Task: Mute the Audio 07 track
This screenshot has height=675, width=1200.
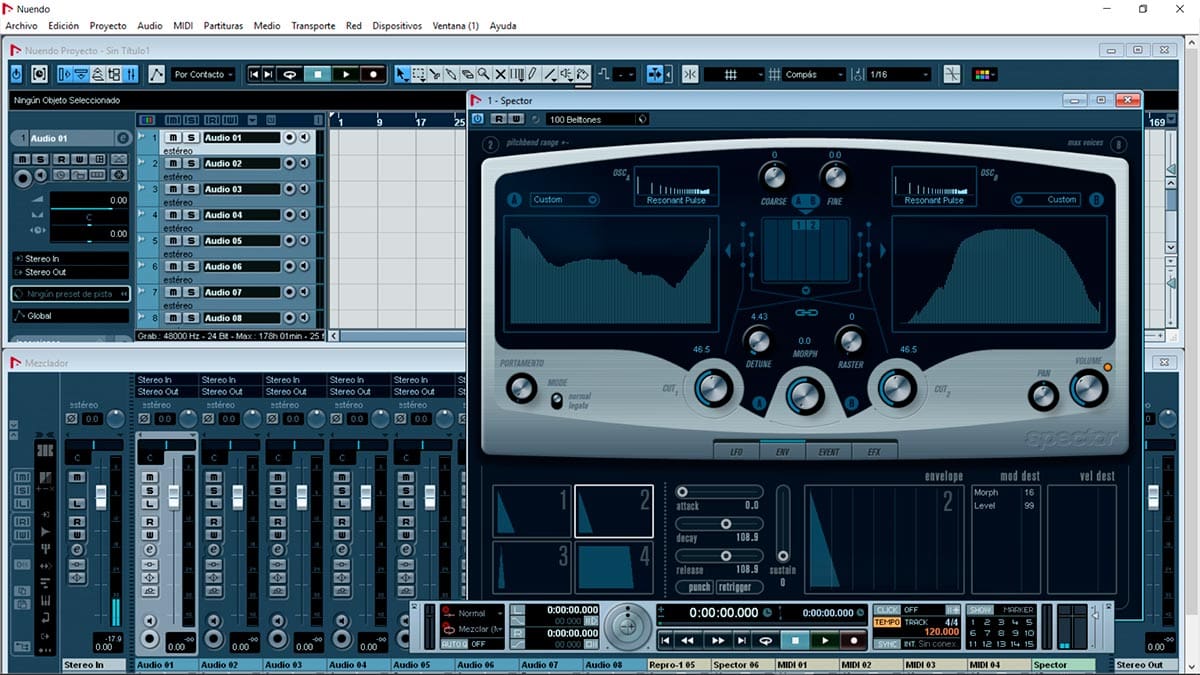Action: (x=173, y=293)
